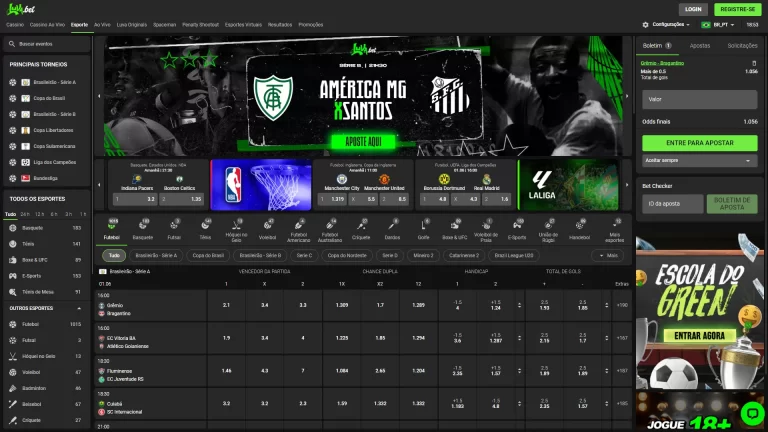Viewport: 768px width, 432px height.
Task: Open Mais esportes dropdown
Action: click(614, 230)
